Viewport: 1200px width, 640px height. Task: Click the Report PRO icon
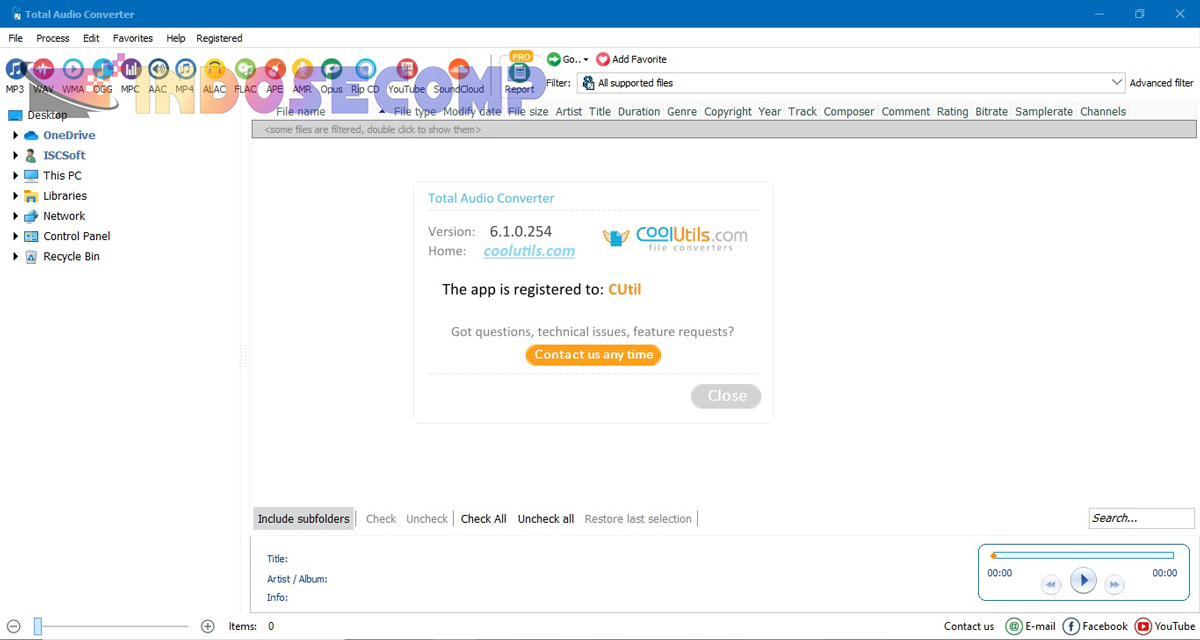tap(520, 70)
